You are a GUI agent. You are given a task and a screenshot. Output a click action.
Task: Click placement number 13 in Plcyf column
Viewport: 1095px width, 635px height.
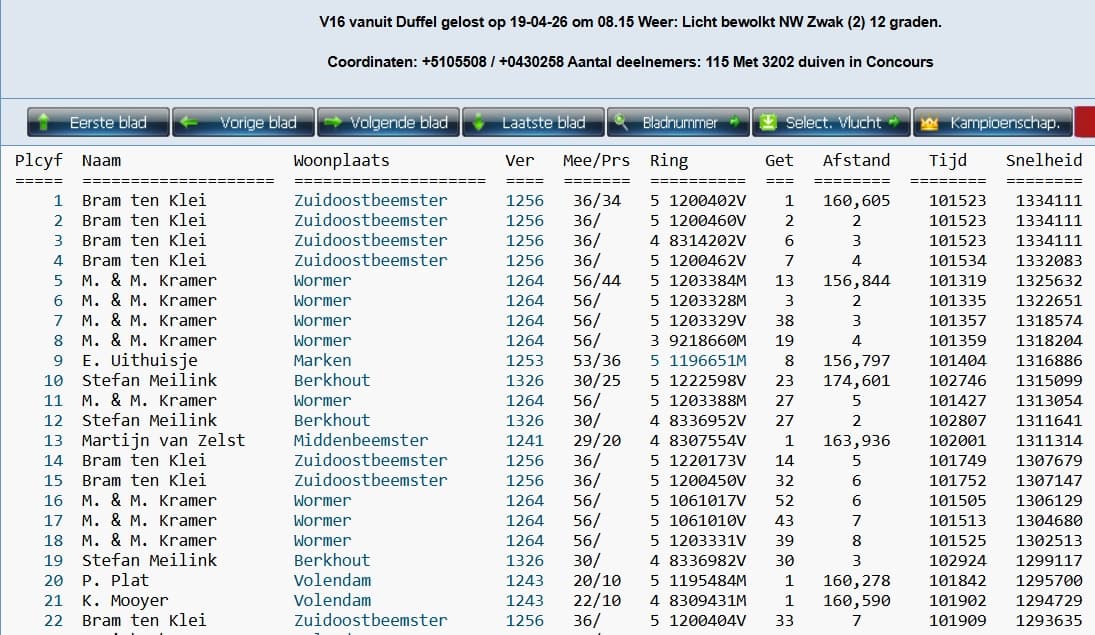[x=53, y=440]
